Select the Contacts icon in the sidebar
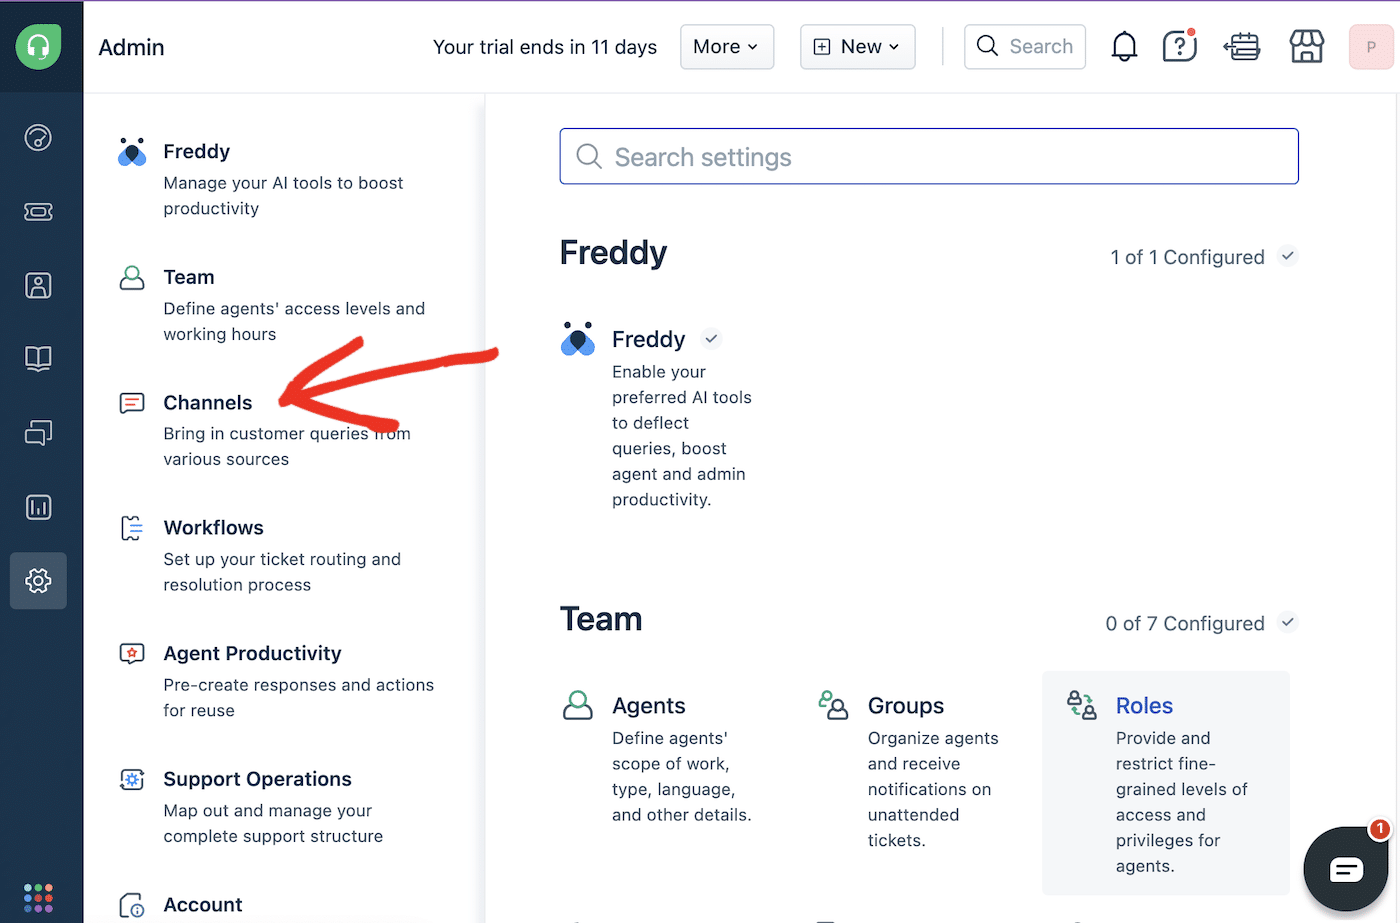The width and height of the screenshot is (1400, 923). pos(38,285)
